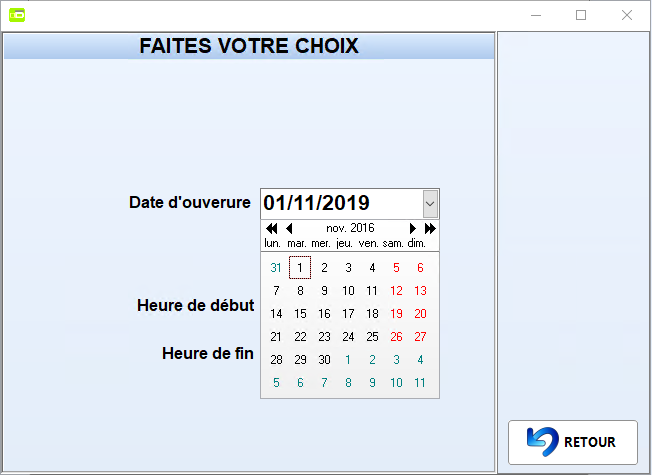This screenshot has width=652, height=475.
Task: Select black day 11 under ven.
Action: [372, 291]
